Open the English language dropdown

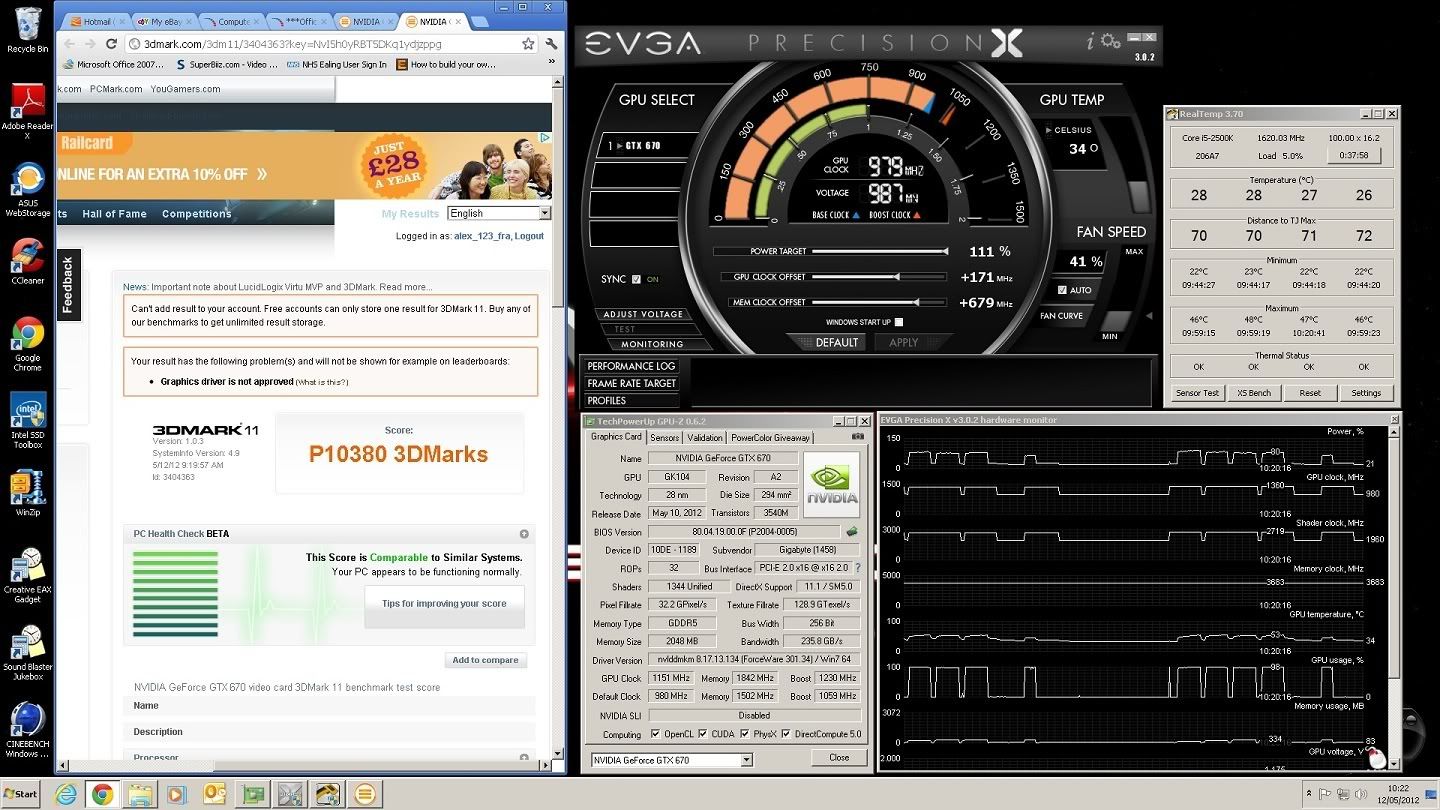tap(498, 213)
